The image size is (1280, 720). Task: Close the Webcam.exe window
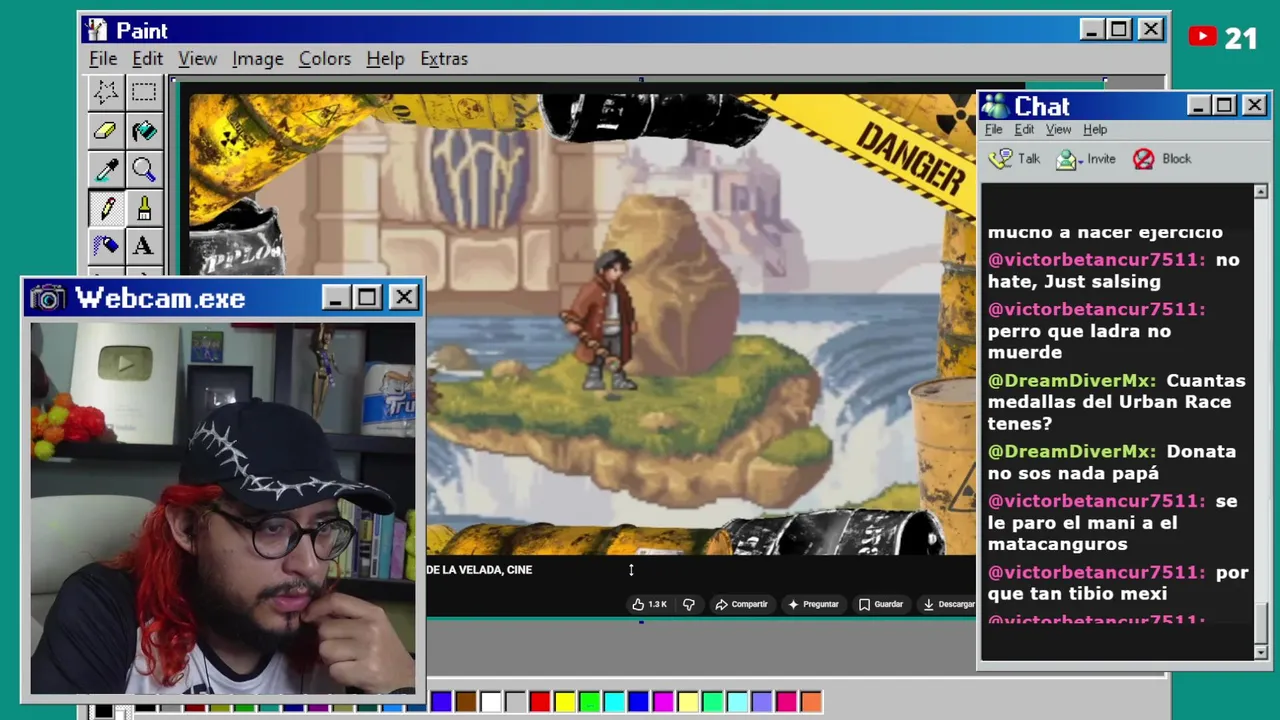[403, 297]
